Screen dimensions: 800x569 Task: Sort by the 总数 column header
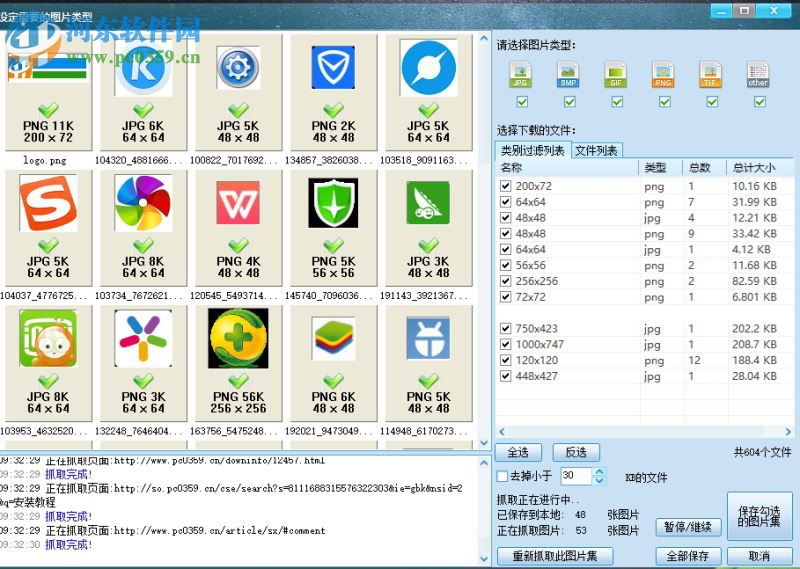click(x=705, y=167)
